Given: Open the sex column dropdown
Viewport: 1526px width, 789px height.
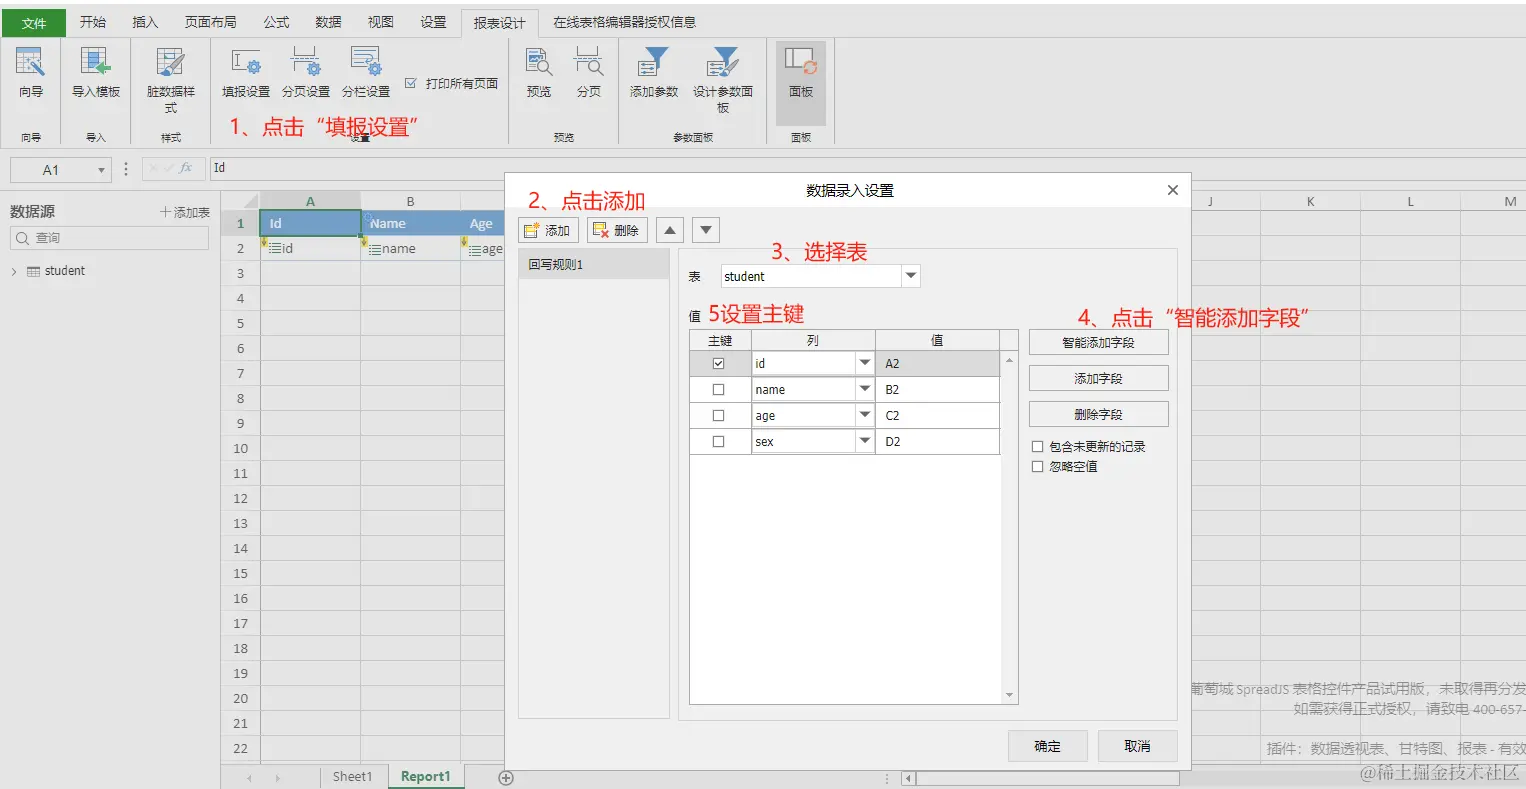Looking at the screenshot, I should pos(865,441).
